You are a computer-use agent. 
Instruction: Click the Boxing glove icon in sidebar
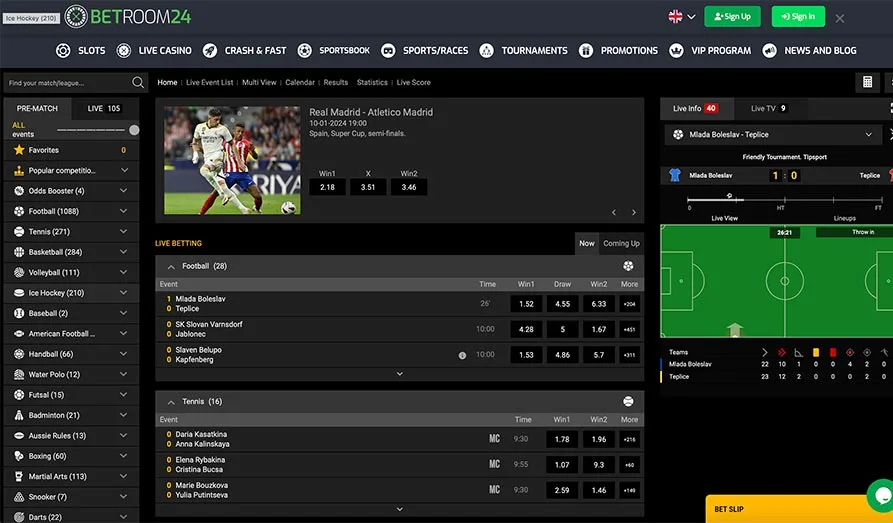(19, 456)
